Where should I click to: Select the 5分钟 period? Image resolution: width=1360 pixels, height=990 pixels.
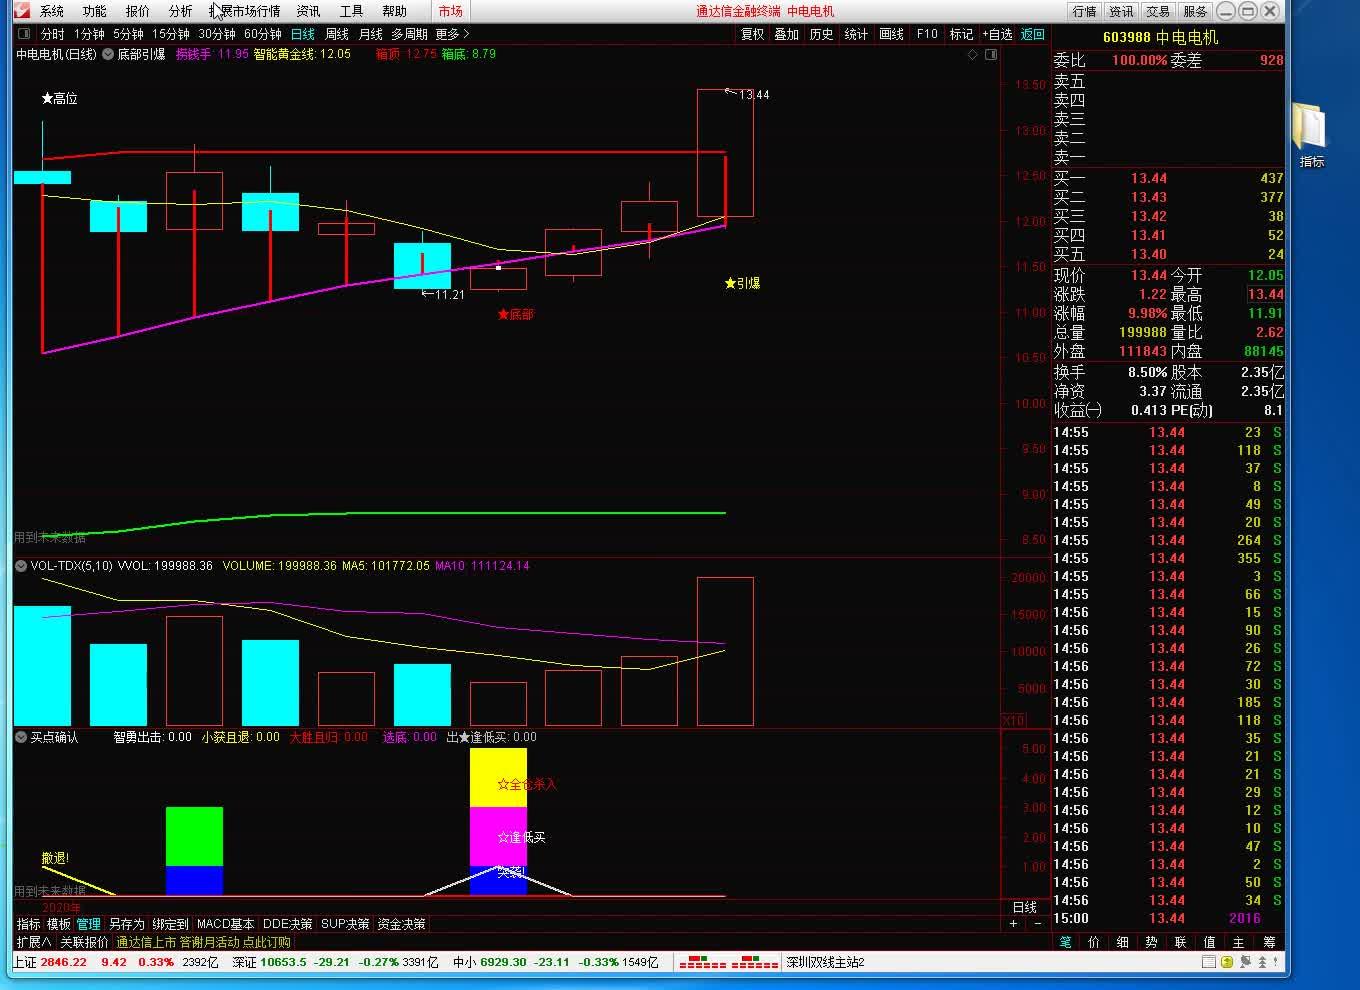point(128,34)
